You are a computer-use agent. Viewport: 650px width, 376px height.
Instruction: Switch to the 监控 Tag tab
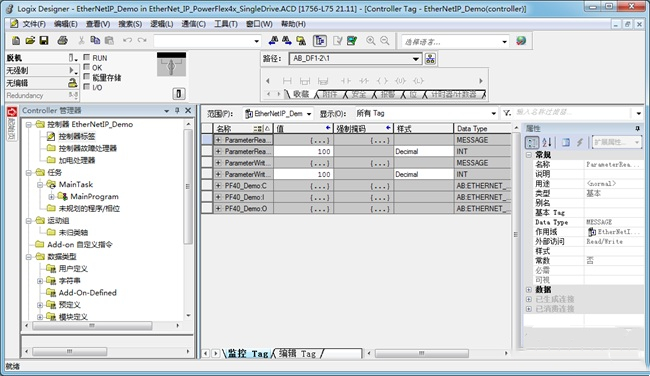[x=248, y=354]
